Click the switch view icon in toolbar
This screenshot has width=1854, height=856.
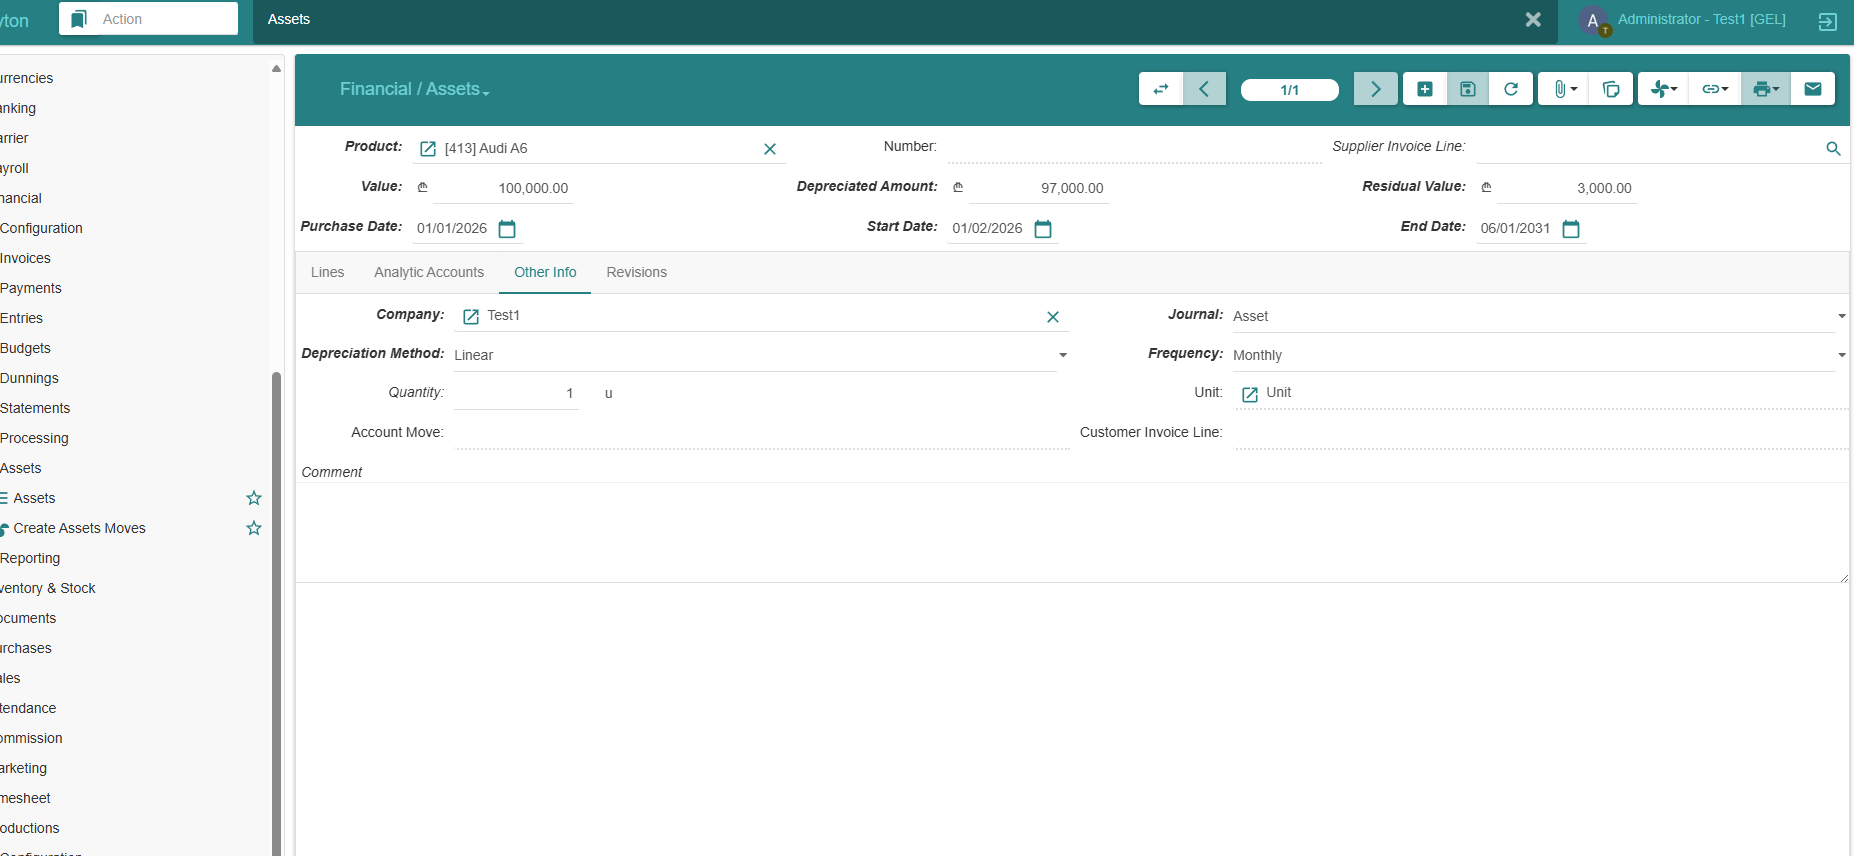point(1160,89)
